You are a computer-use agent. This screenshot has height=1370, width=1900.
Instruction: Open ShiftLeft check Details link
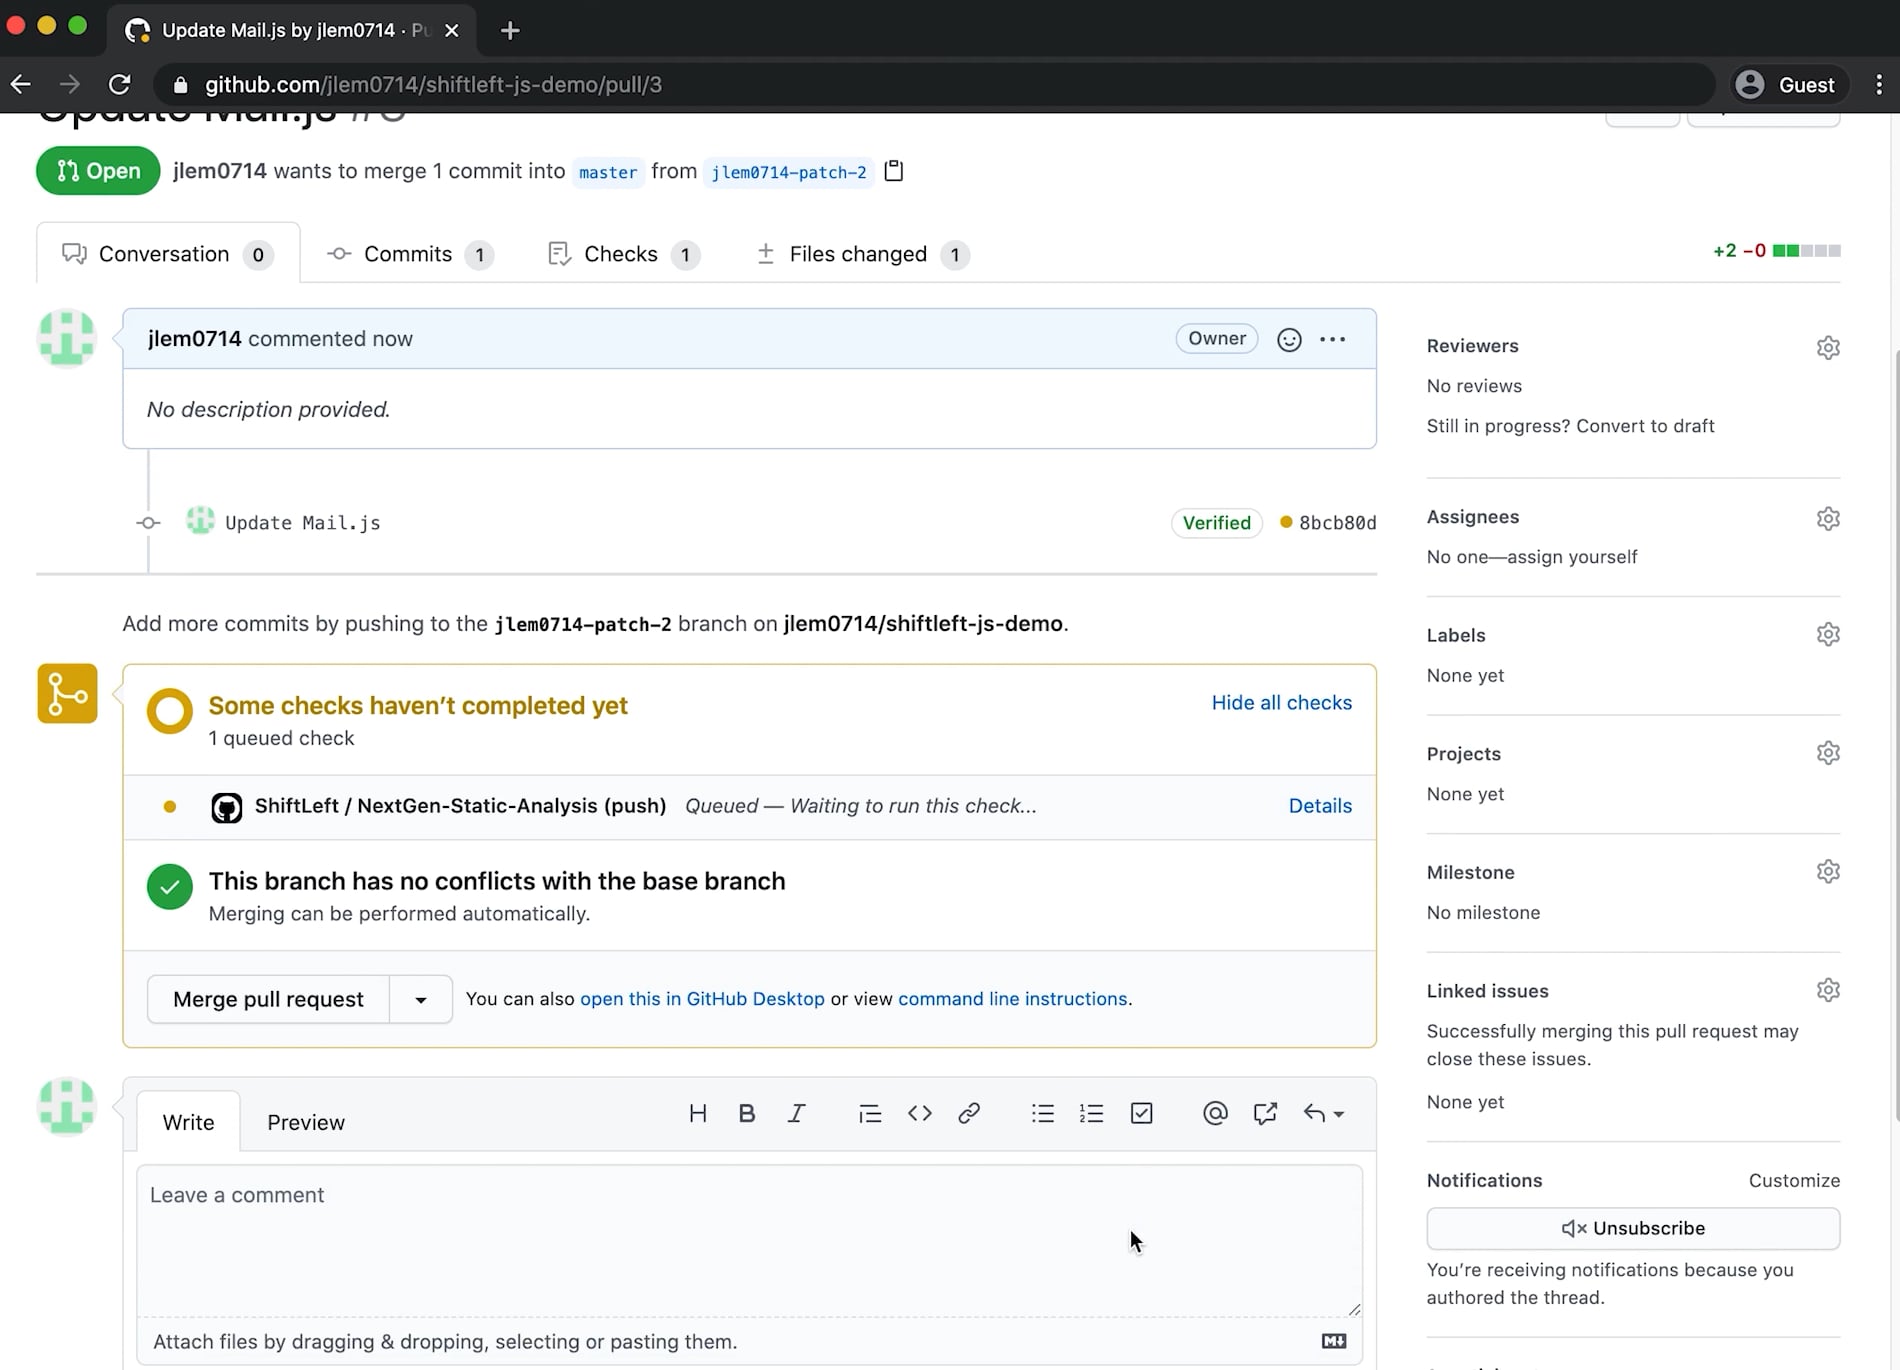[1320, 806]
